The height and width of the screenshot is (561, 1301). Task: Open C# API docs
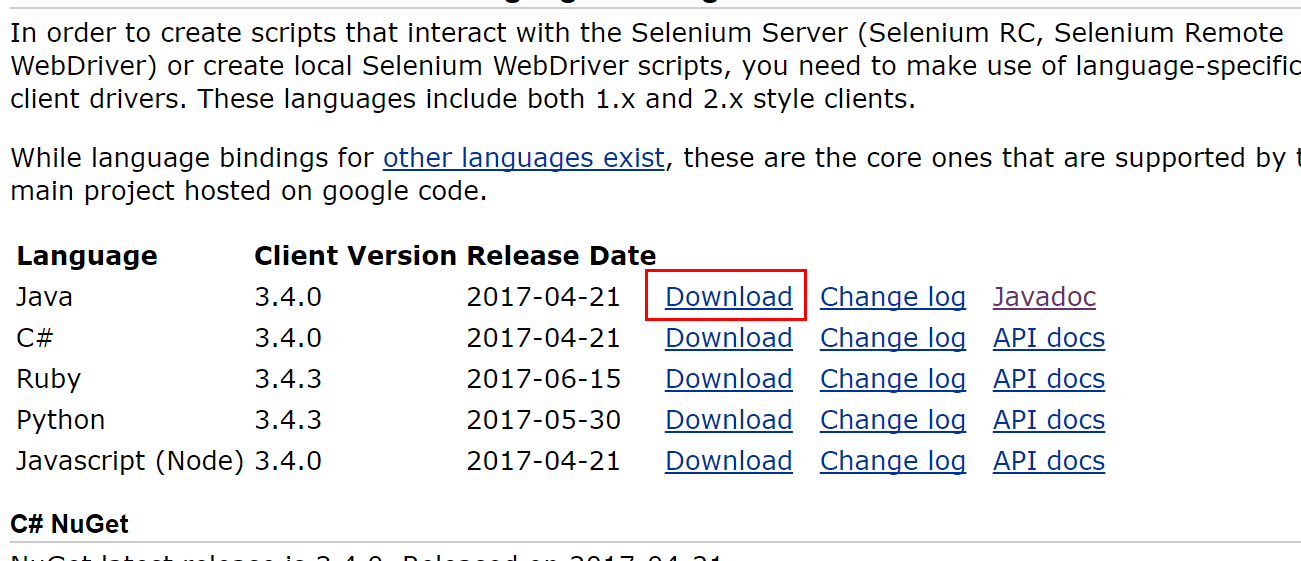click(1048, 338)
